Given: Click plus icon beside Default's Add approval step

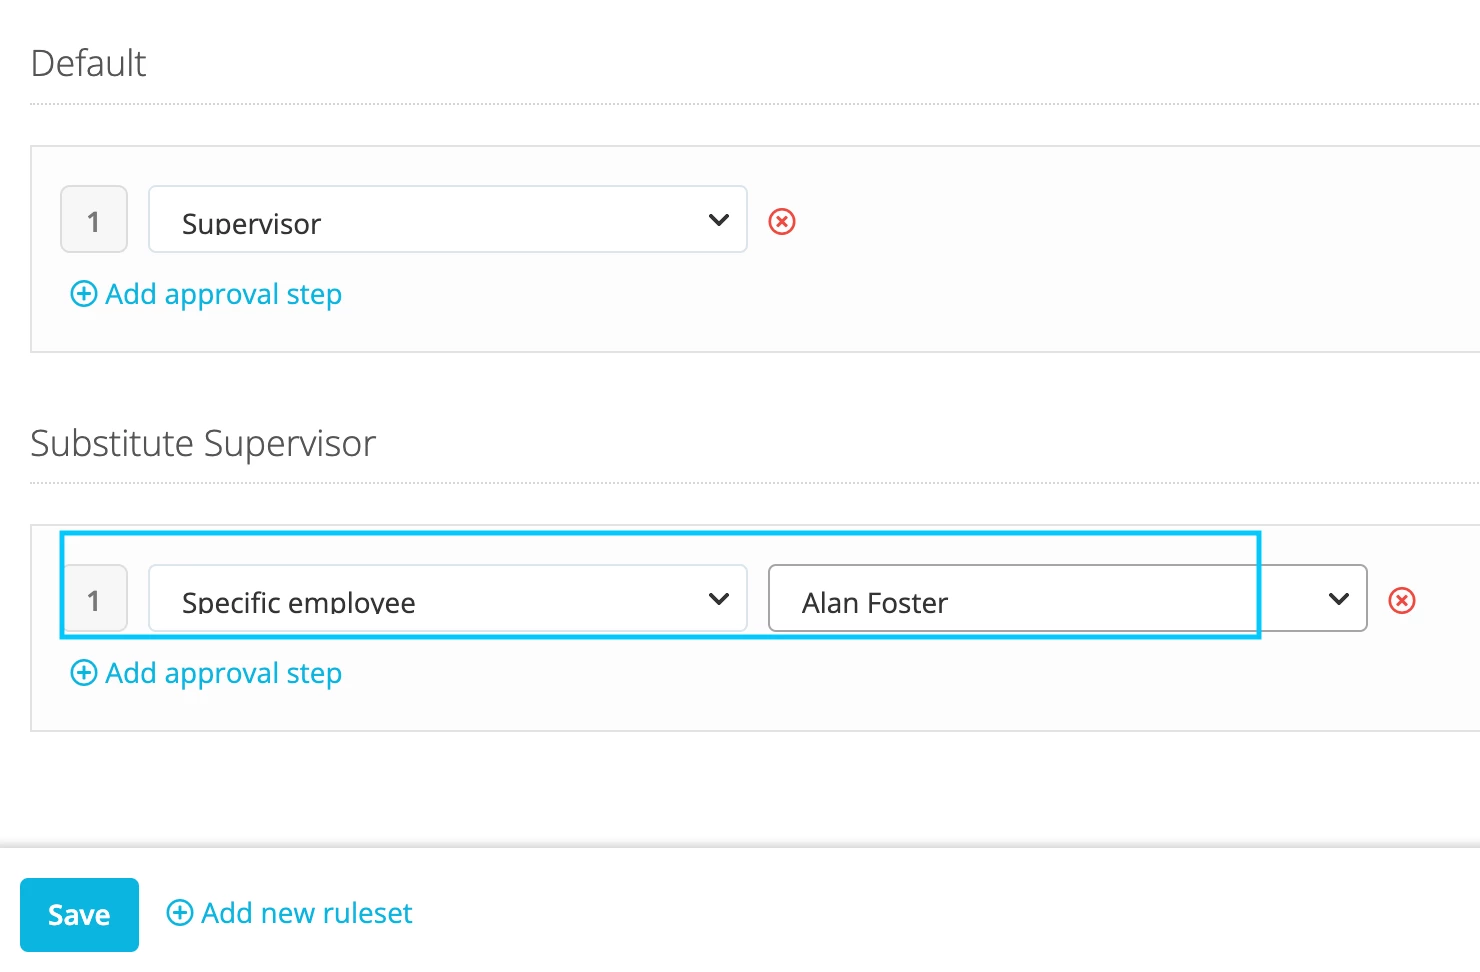Looking at the screenshot, I should click(84, 293).
